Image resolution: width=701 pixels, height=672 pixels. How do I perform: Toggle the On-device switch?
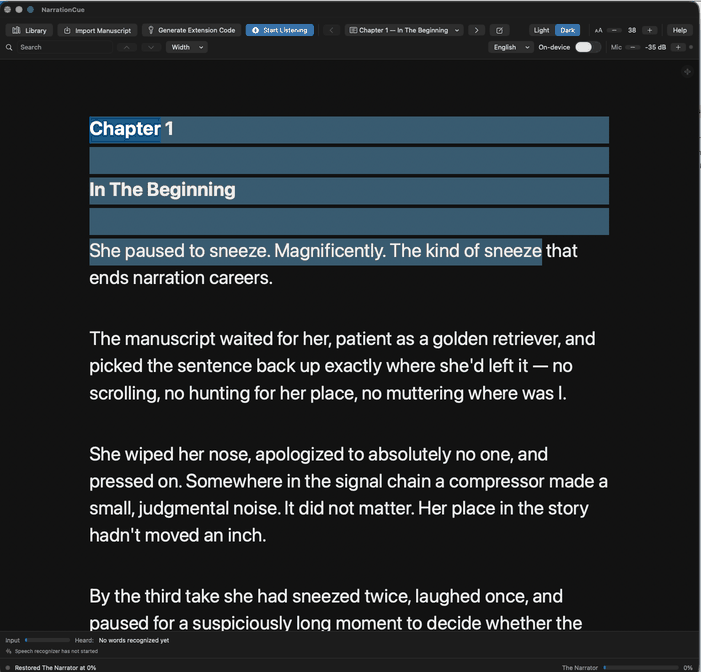[587, 47]
